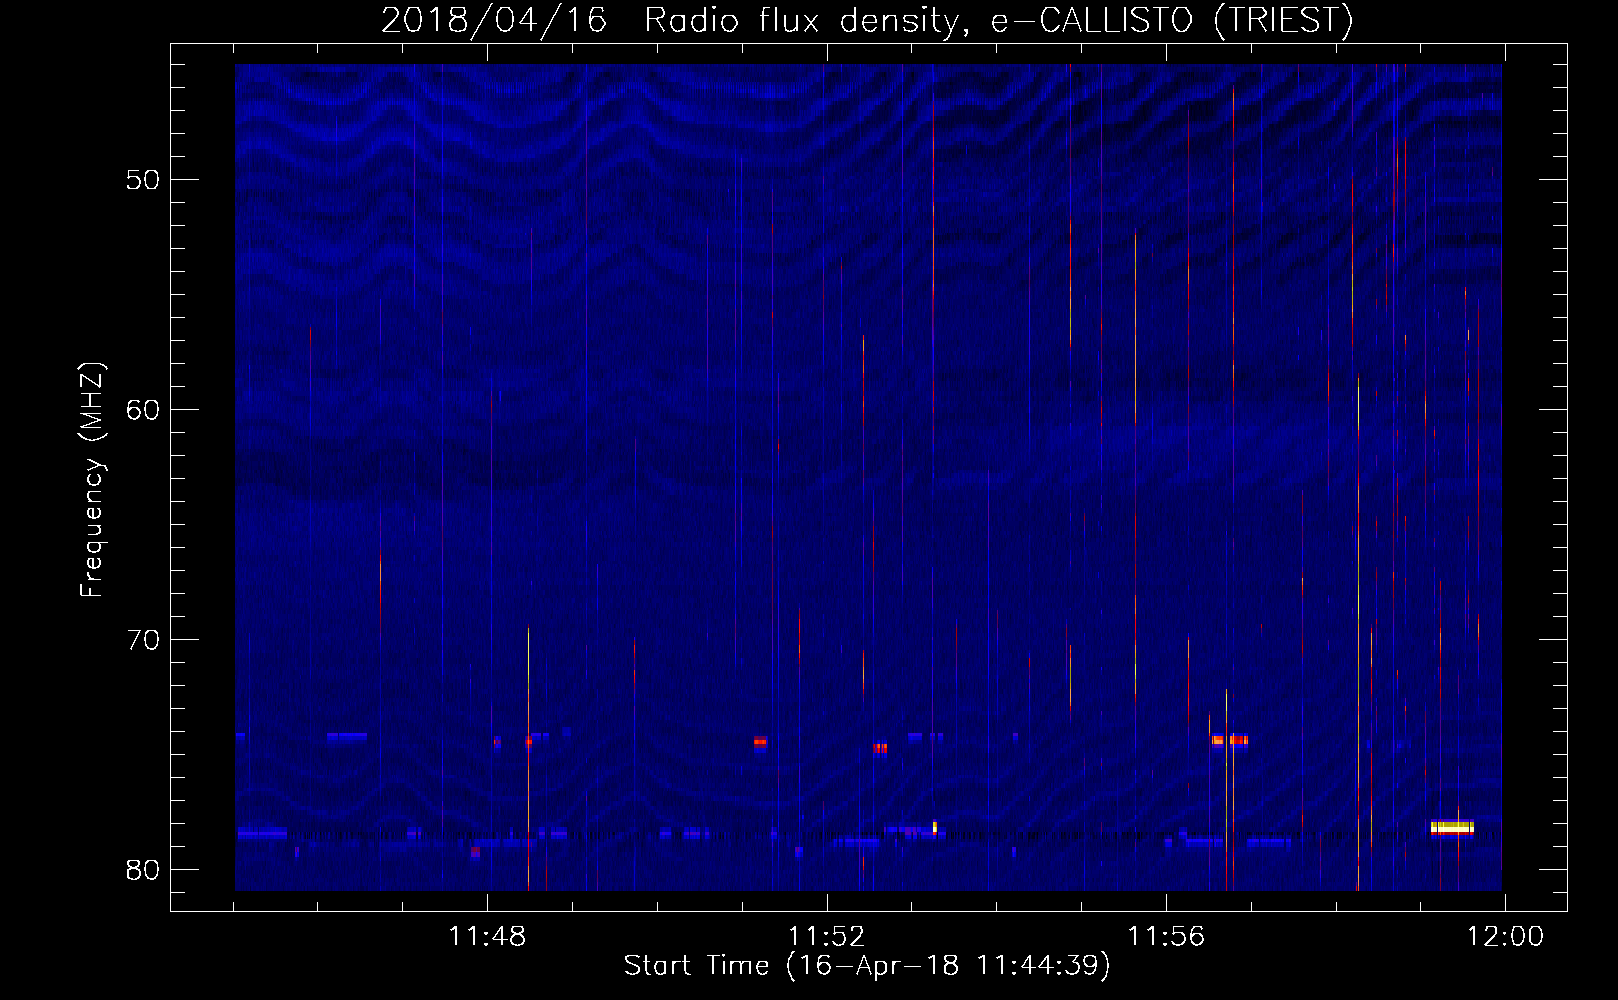Click the 50 frequency tick label
Viewport: 1618px width, 1000px height.
pyautogui.click(x=144, y=180)
